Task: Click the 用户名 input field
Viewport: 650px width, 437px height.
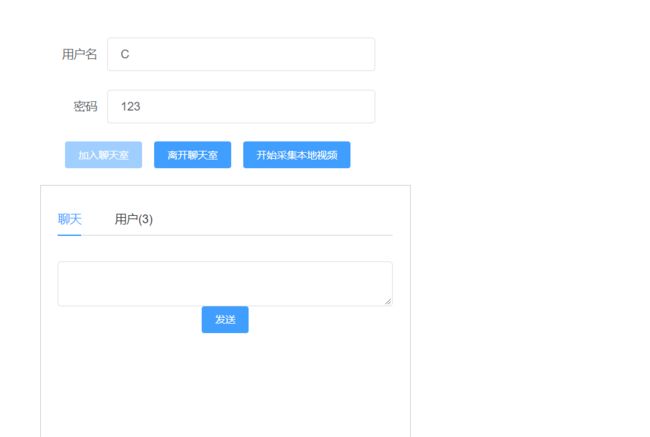Action: pos(241,54)
